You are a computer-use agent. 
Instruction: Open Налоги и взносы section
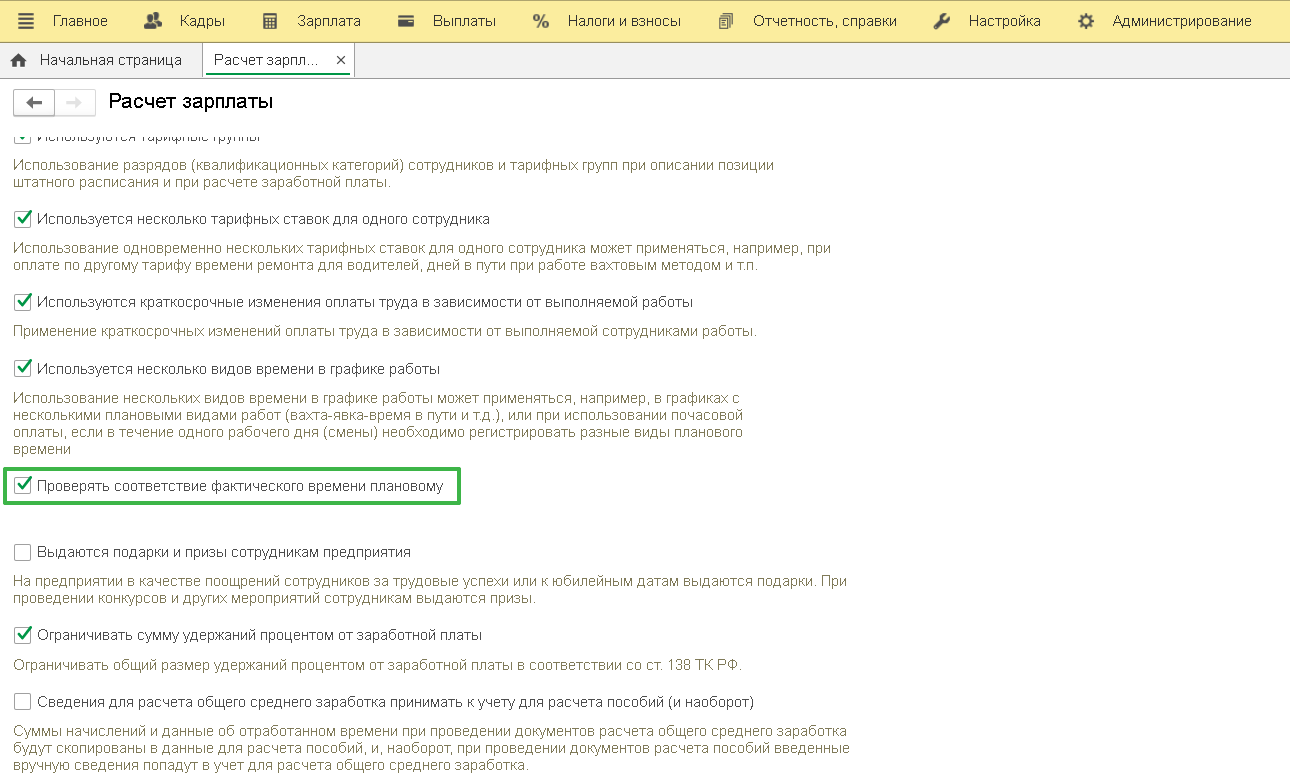pyautogui.click(x=624, y=21)
